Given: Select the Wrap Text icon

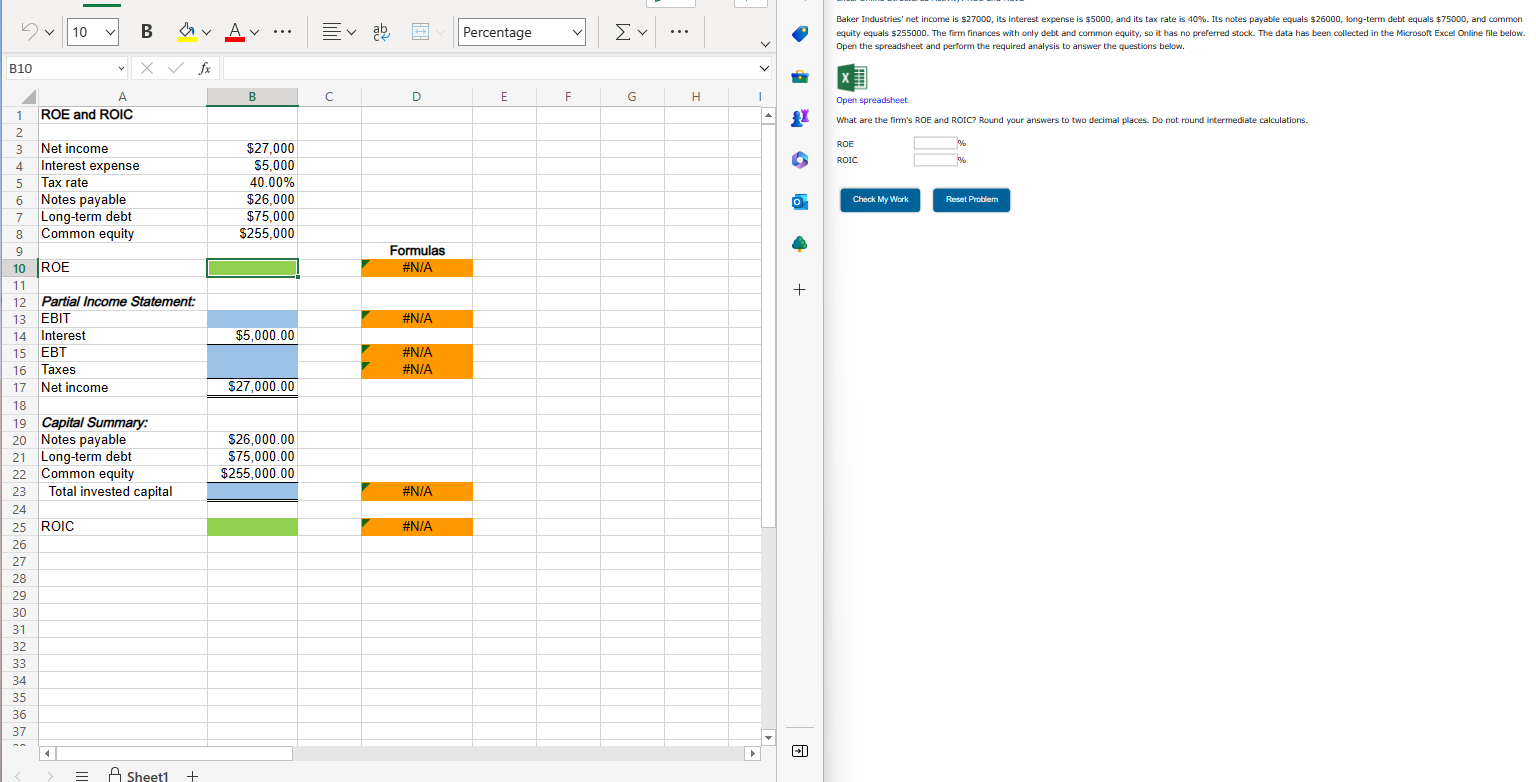Looking at the screenshot, I should [381, 32].
